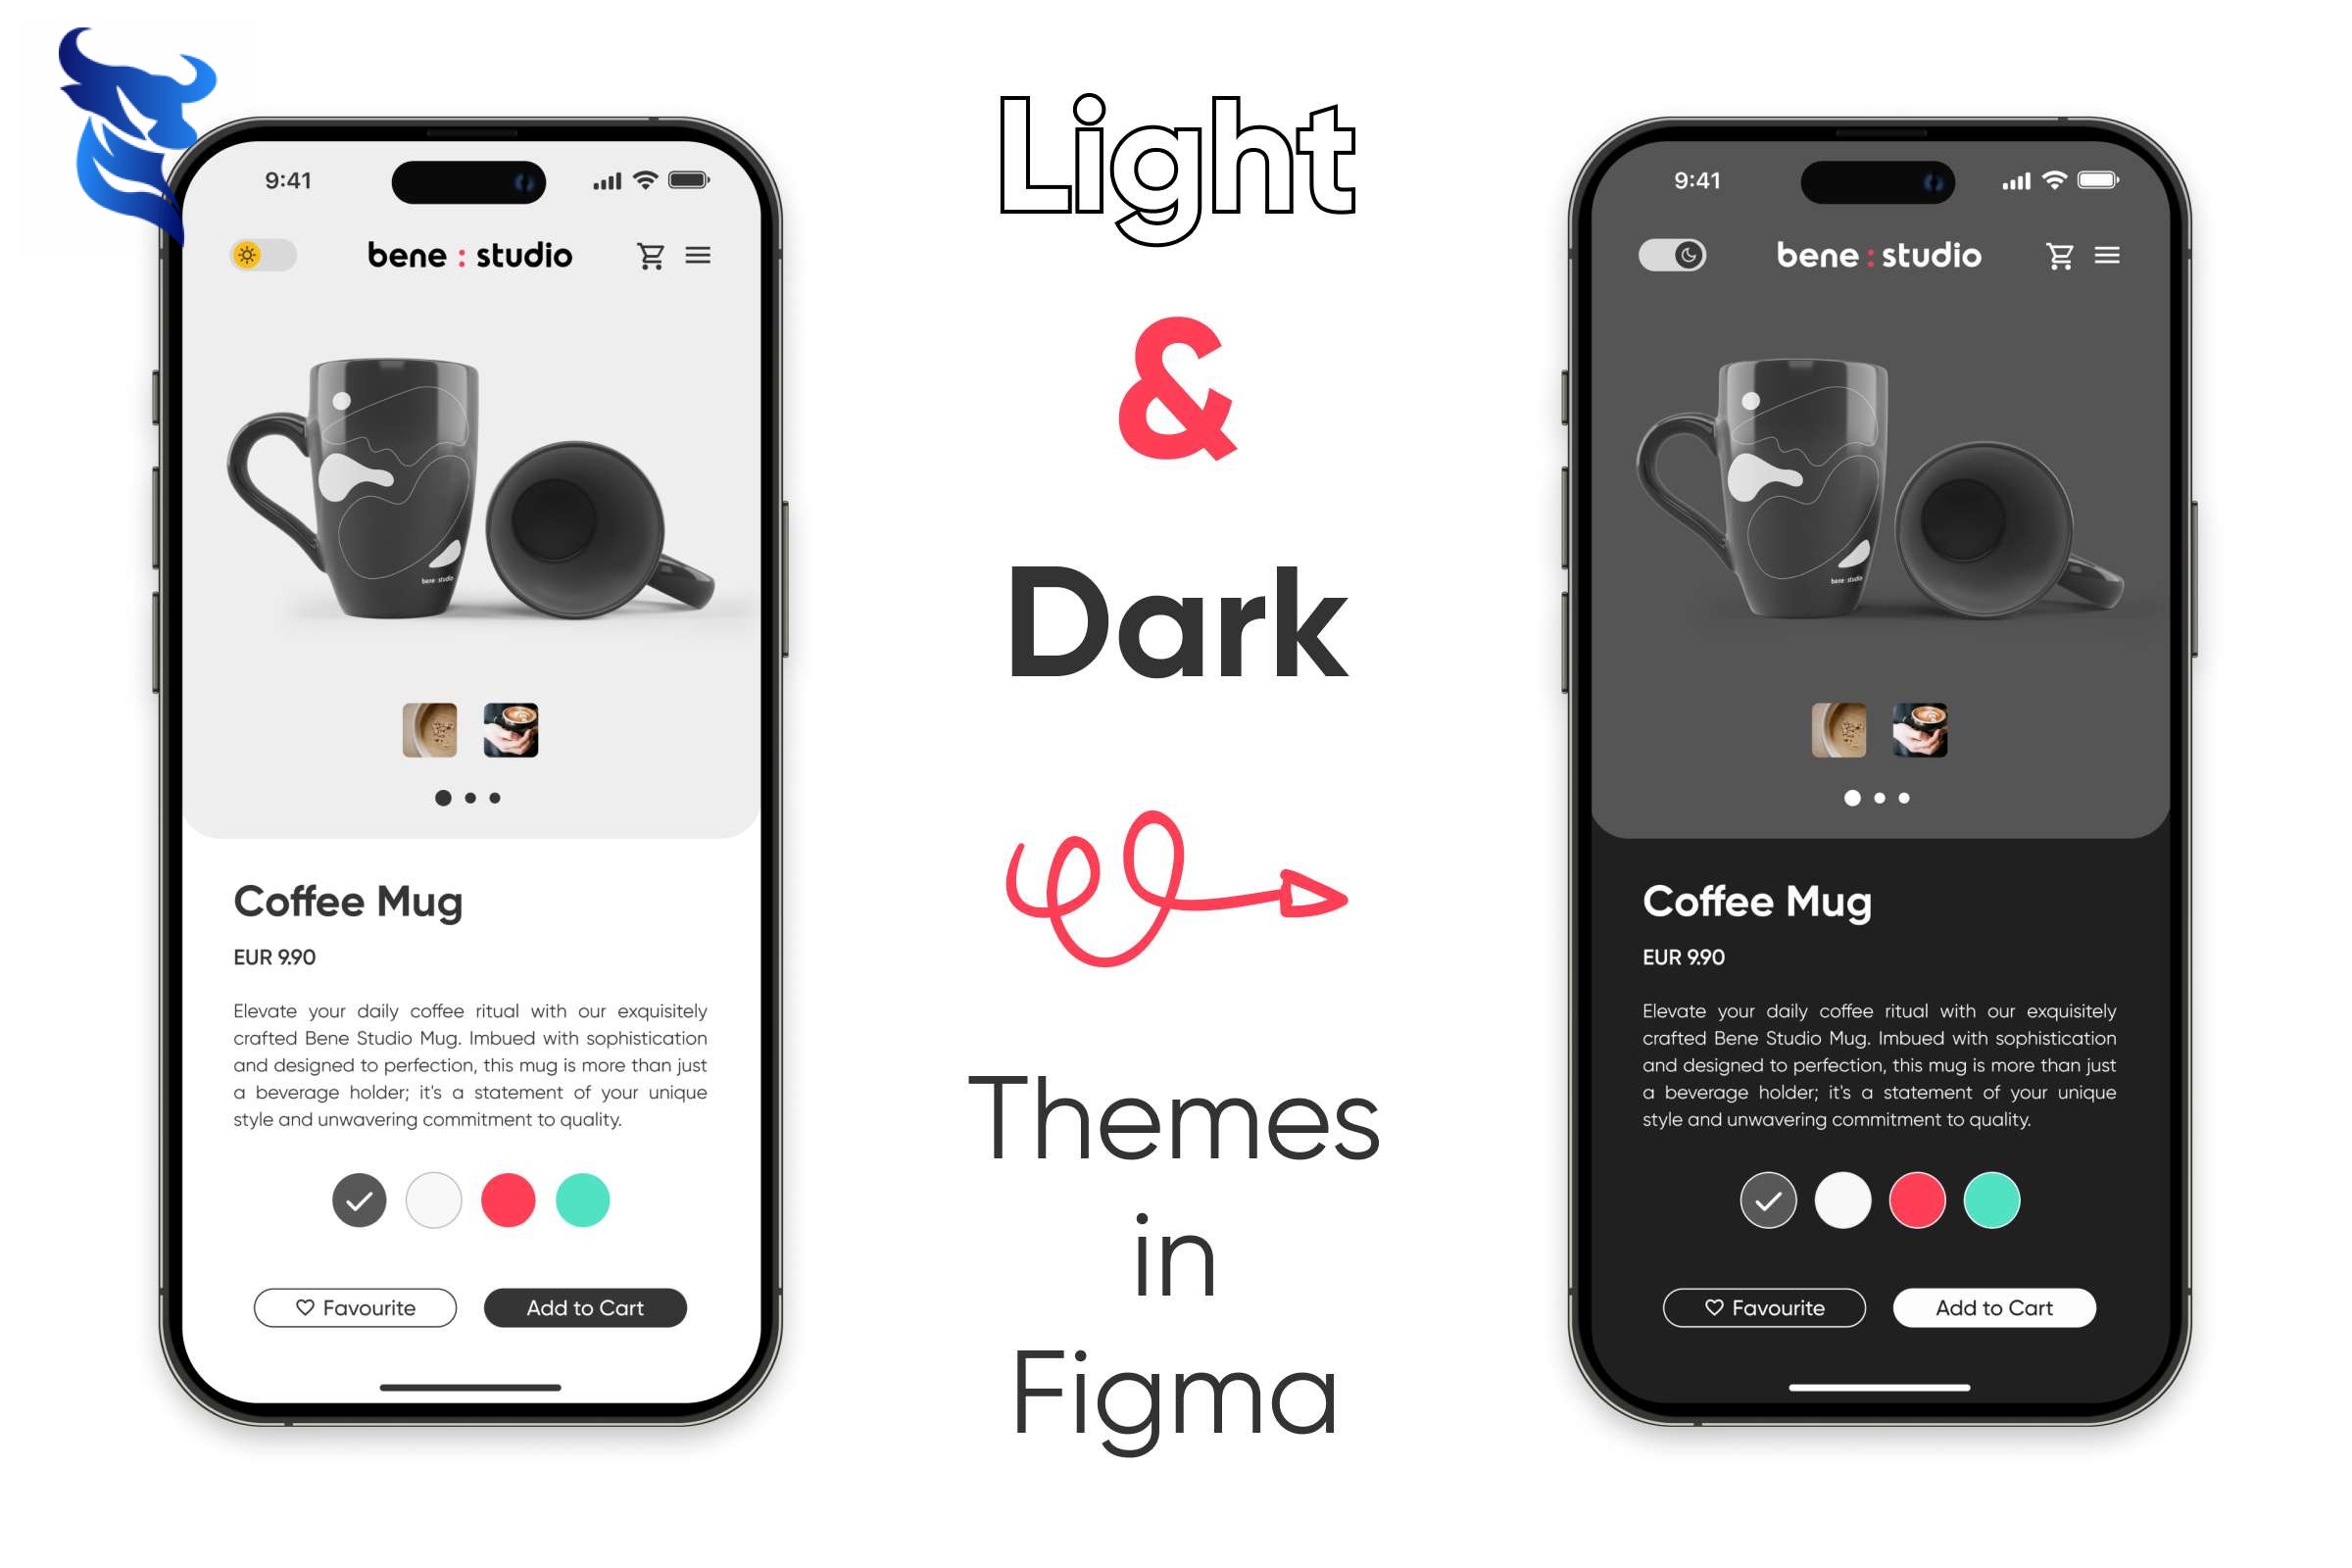Click Add to Cart button on left phone
The image size is (2352, 1568).
586,1307
